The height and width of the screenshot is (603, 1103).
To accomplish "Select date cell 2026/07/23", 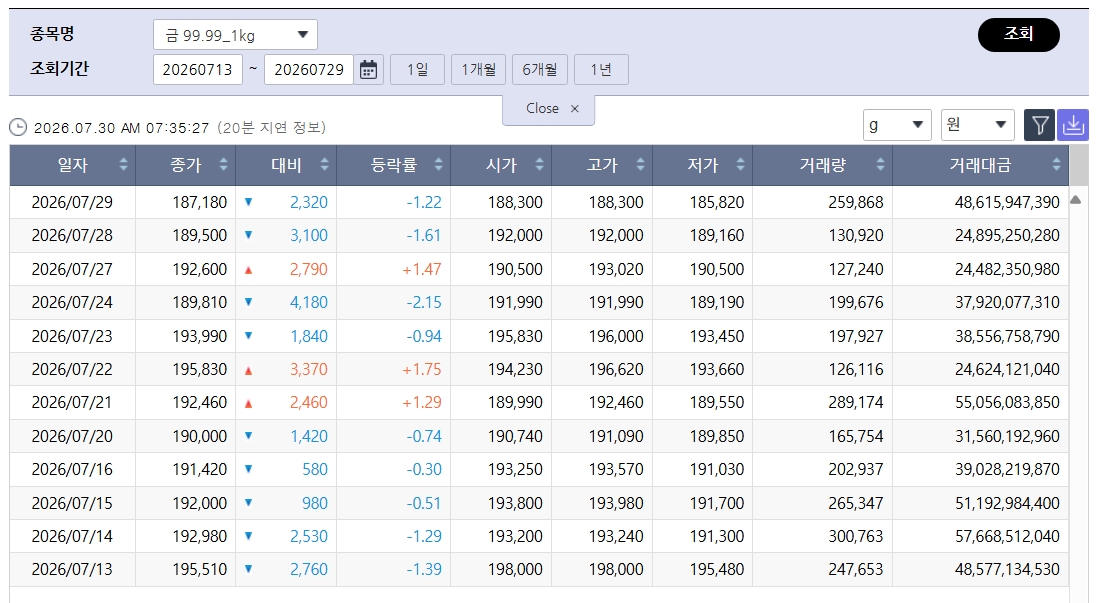I will tap(72, 336).
